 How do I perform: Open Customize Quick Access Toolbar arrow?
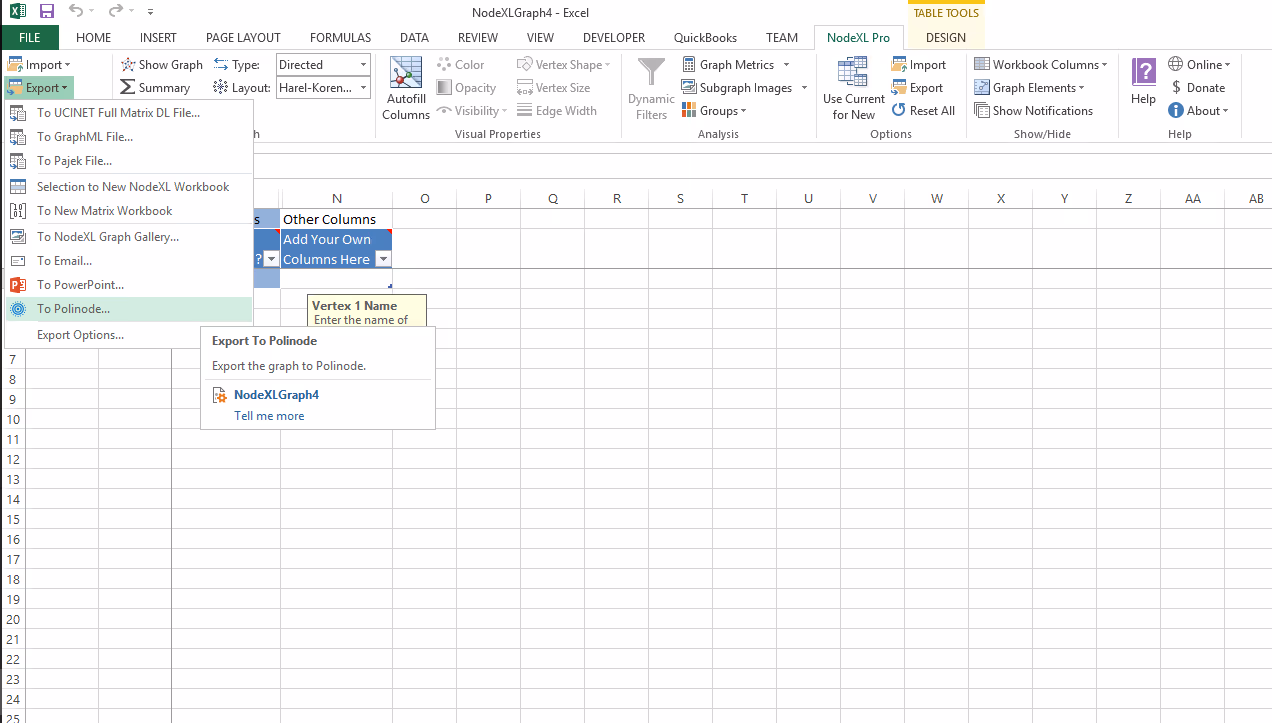pos(150,12)
